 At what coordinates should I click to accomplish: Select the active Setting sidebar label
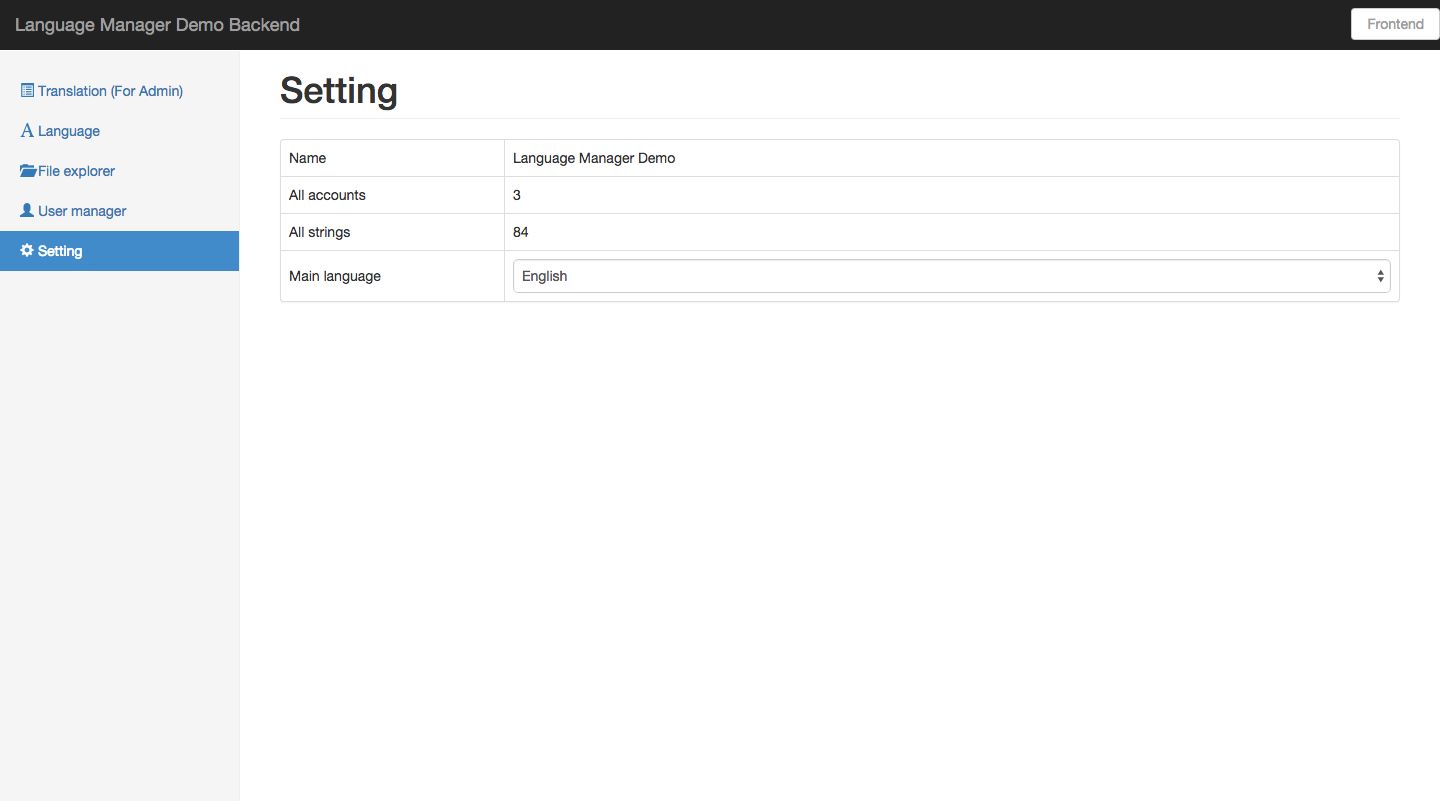pos(60,251)
